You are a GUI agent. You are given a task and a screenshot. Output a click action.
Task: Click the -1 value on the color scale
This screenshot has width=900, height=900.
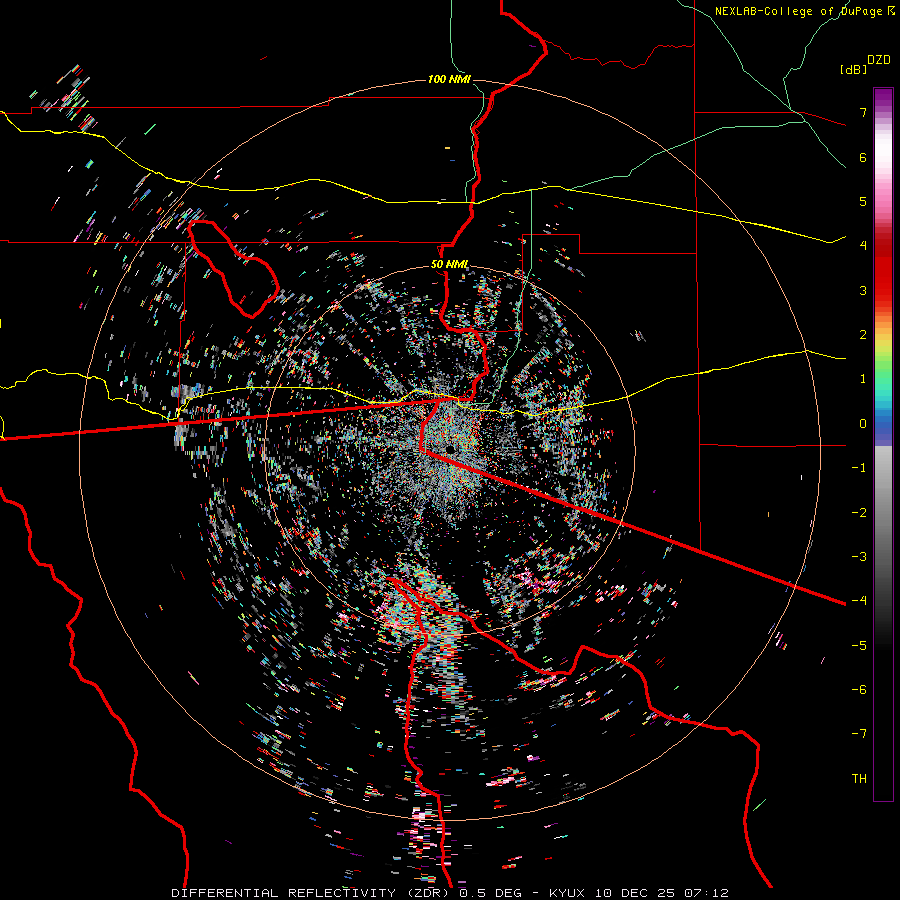click(859, 468)
